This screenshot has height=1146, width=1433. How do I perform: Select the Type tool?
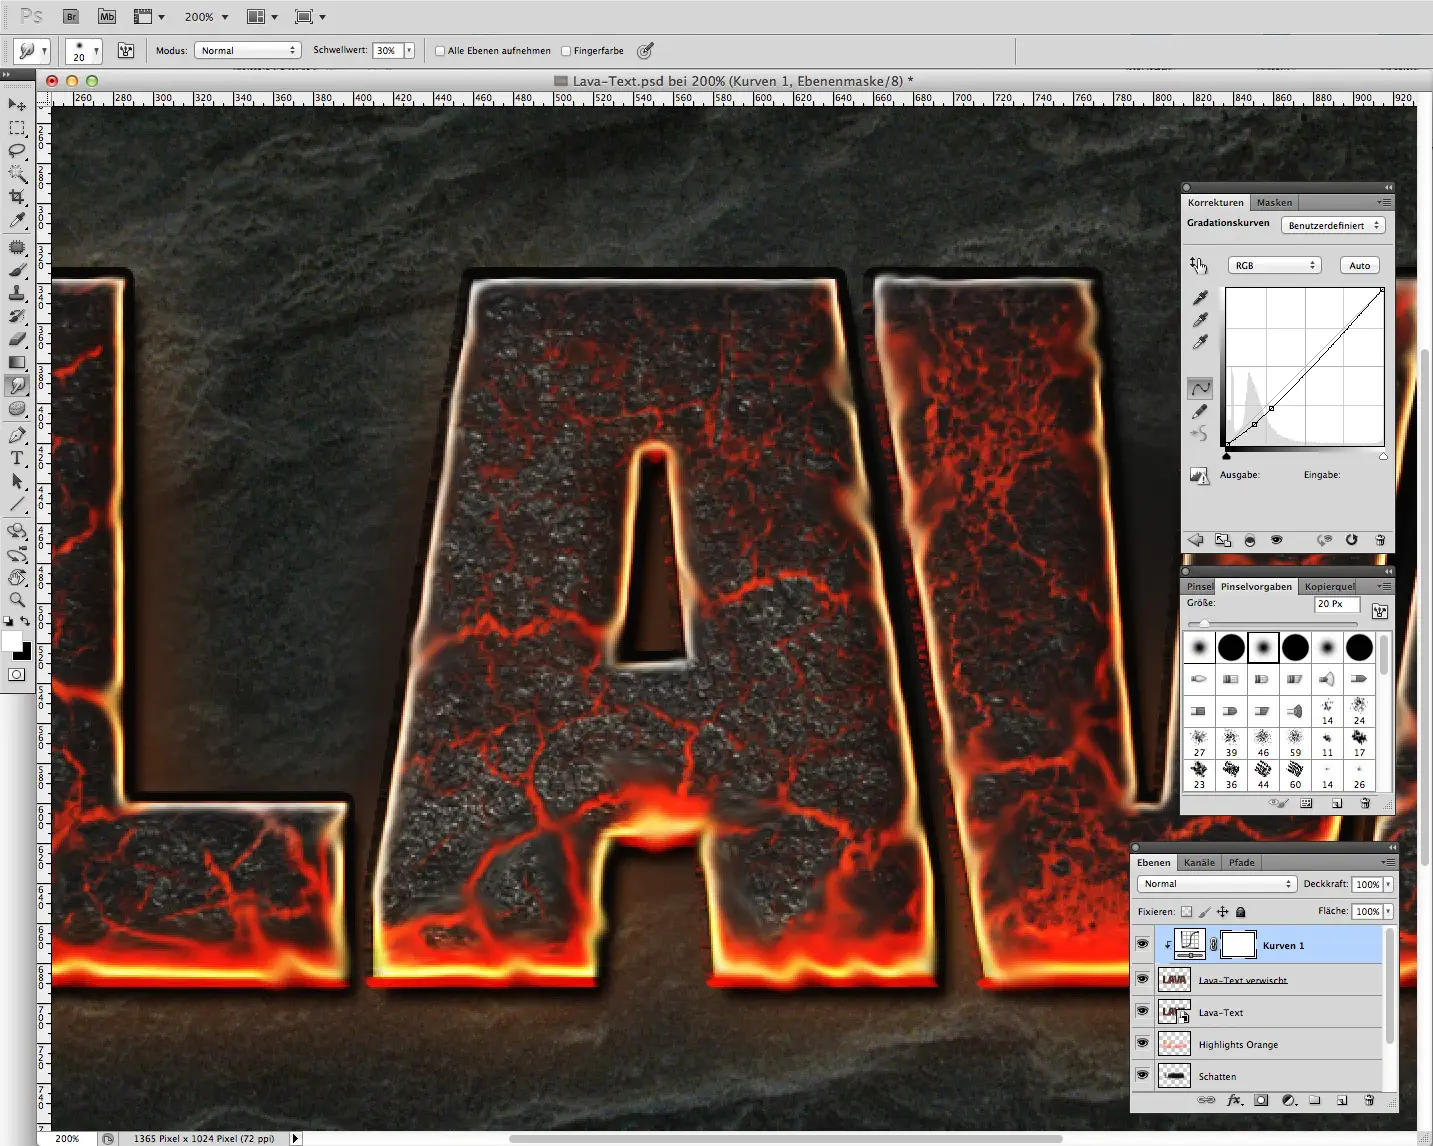17,459
